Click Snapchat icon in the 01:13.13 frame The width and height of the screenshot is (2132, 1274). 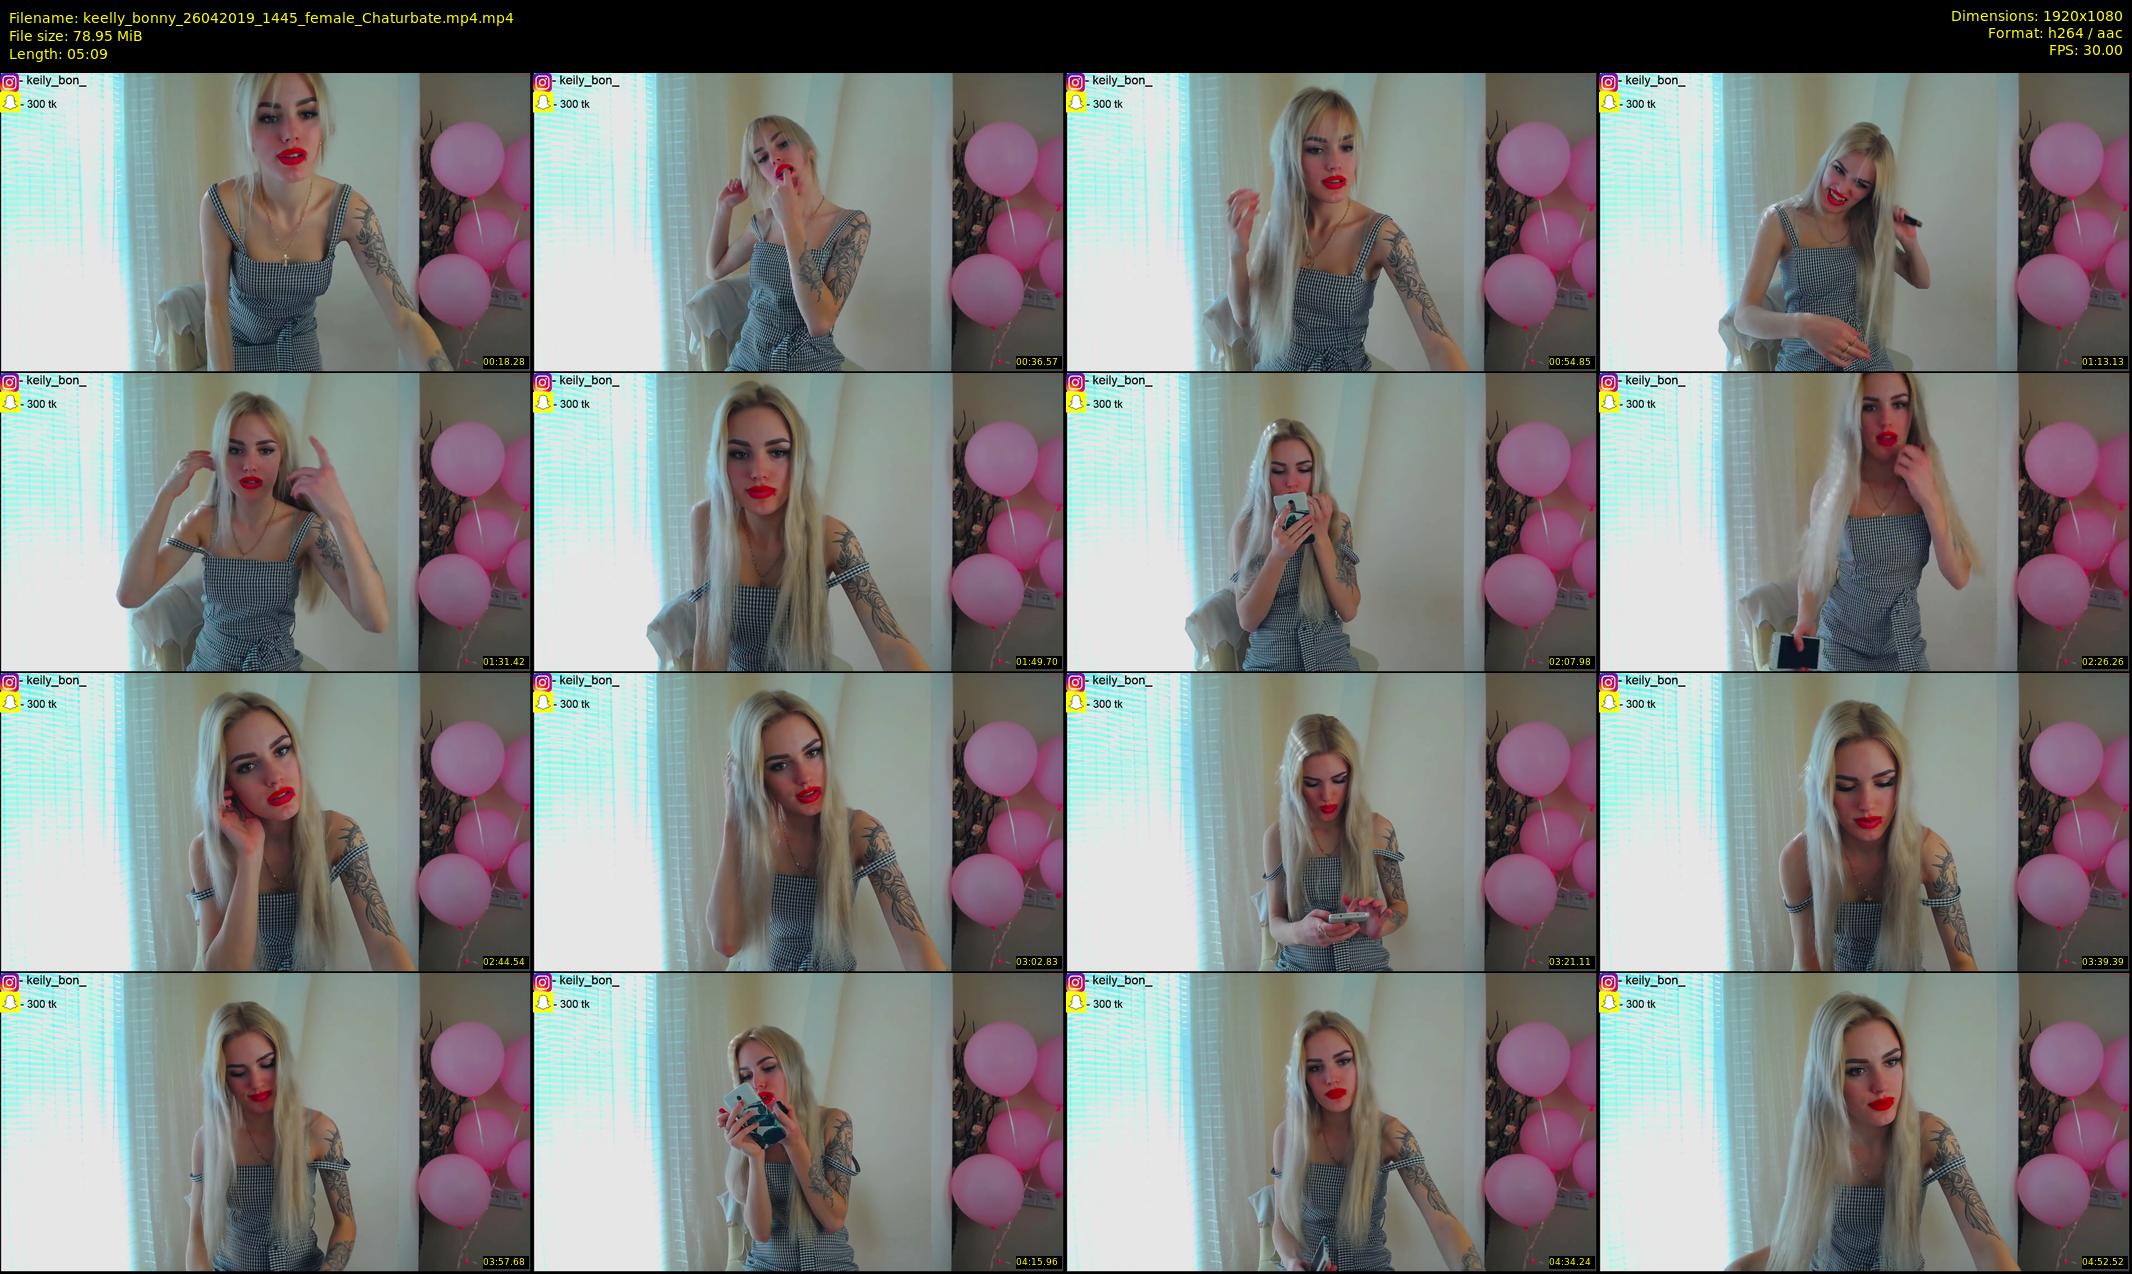[1608, 103]
